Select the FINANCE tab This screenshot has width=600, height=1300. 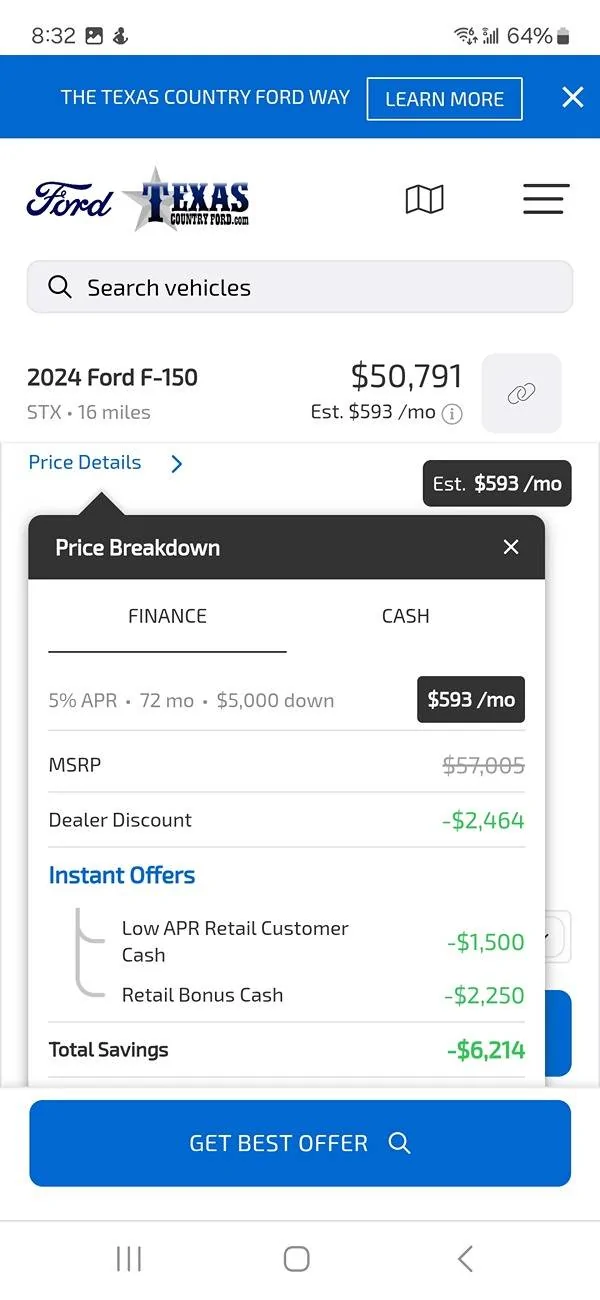coord(166,616)
